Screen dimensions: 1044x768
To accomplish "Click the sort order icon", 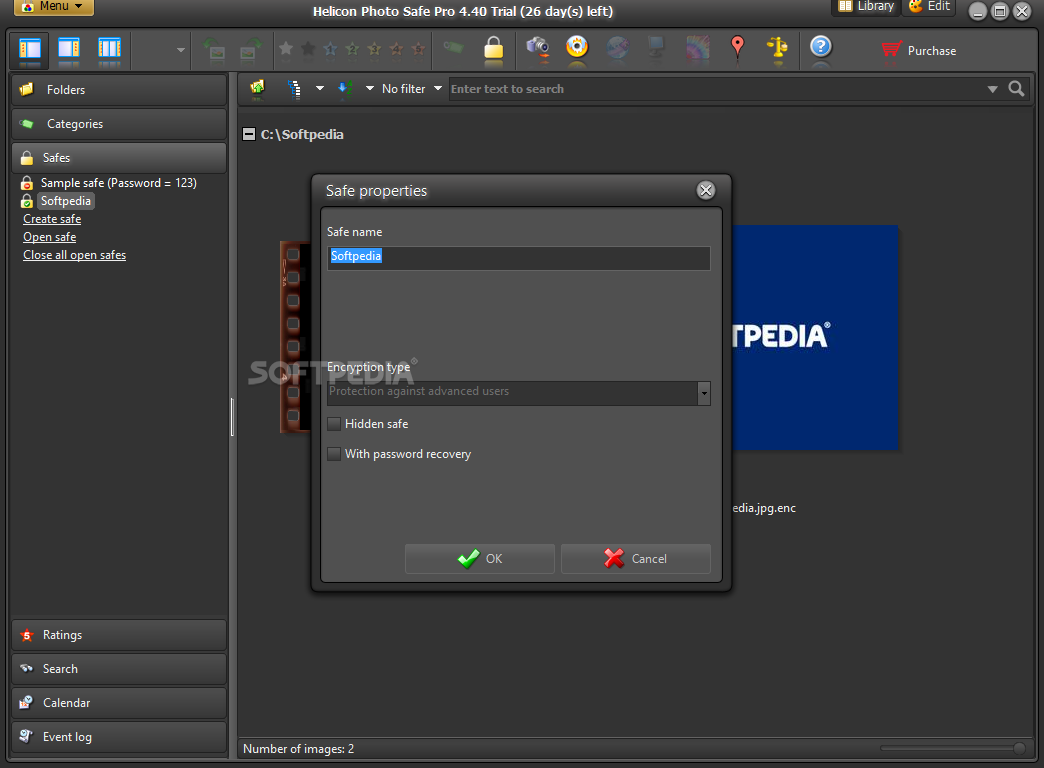I will coord(345,89).
